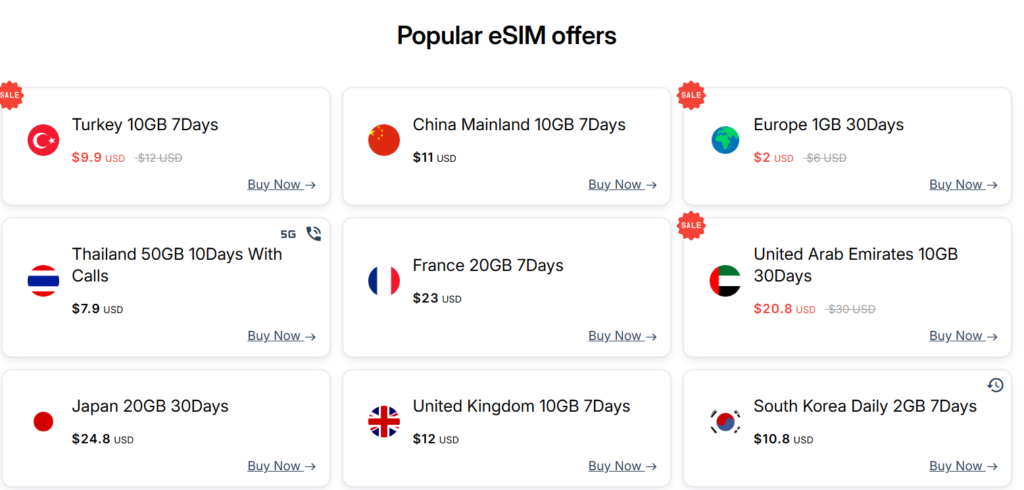Screen dimensions: 1024x490
Task: Buy the France 20GB 7Days eSIM
Action: 622,336
